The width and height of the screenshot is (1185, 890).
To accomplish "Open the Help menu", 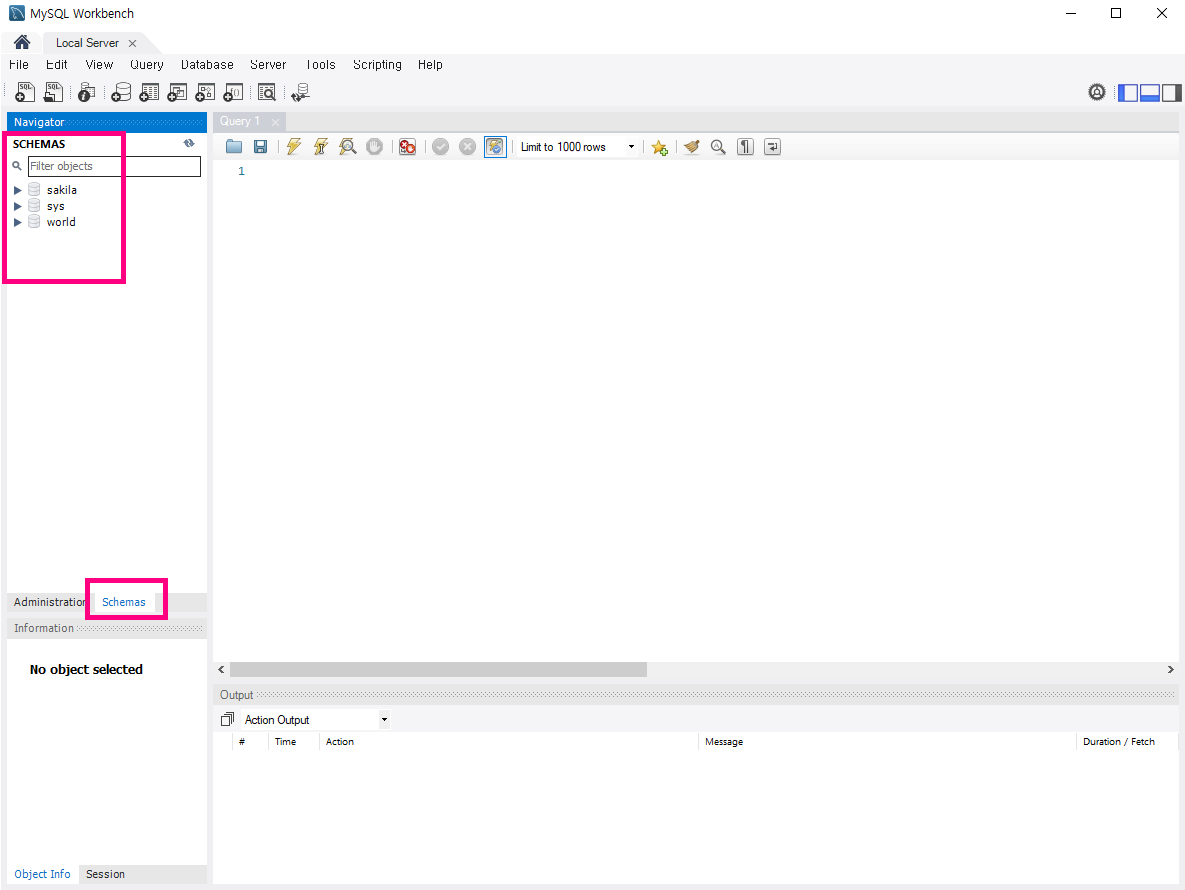I will click(x=430, y=65).
